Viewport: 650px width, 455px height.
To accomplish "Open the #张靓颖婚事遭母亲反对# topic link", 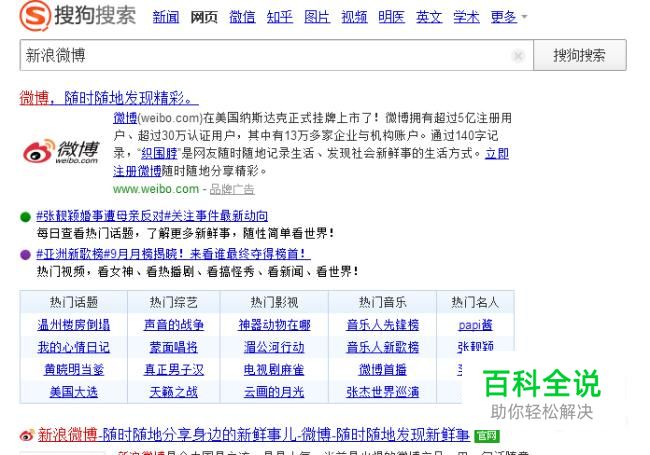I will point(152,215).
